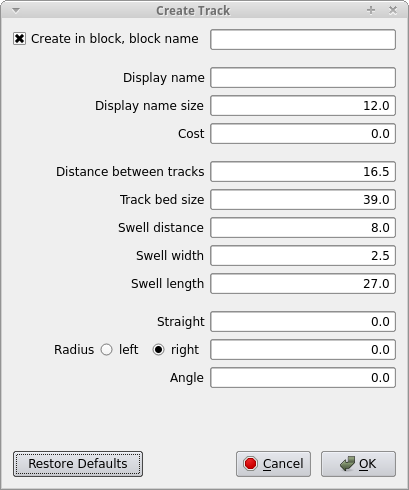The height and width of the screenshot is (490, 409).
Task: Select the right radius radio button
Action: tap(158, 350)
